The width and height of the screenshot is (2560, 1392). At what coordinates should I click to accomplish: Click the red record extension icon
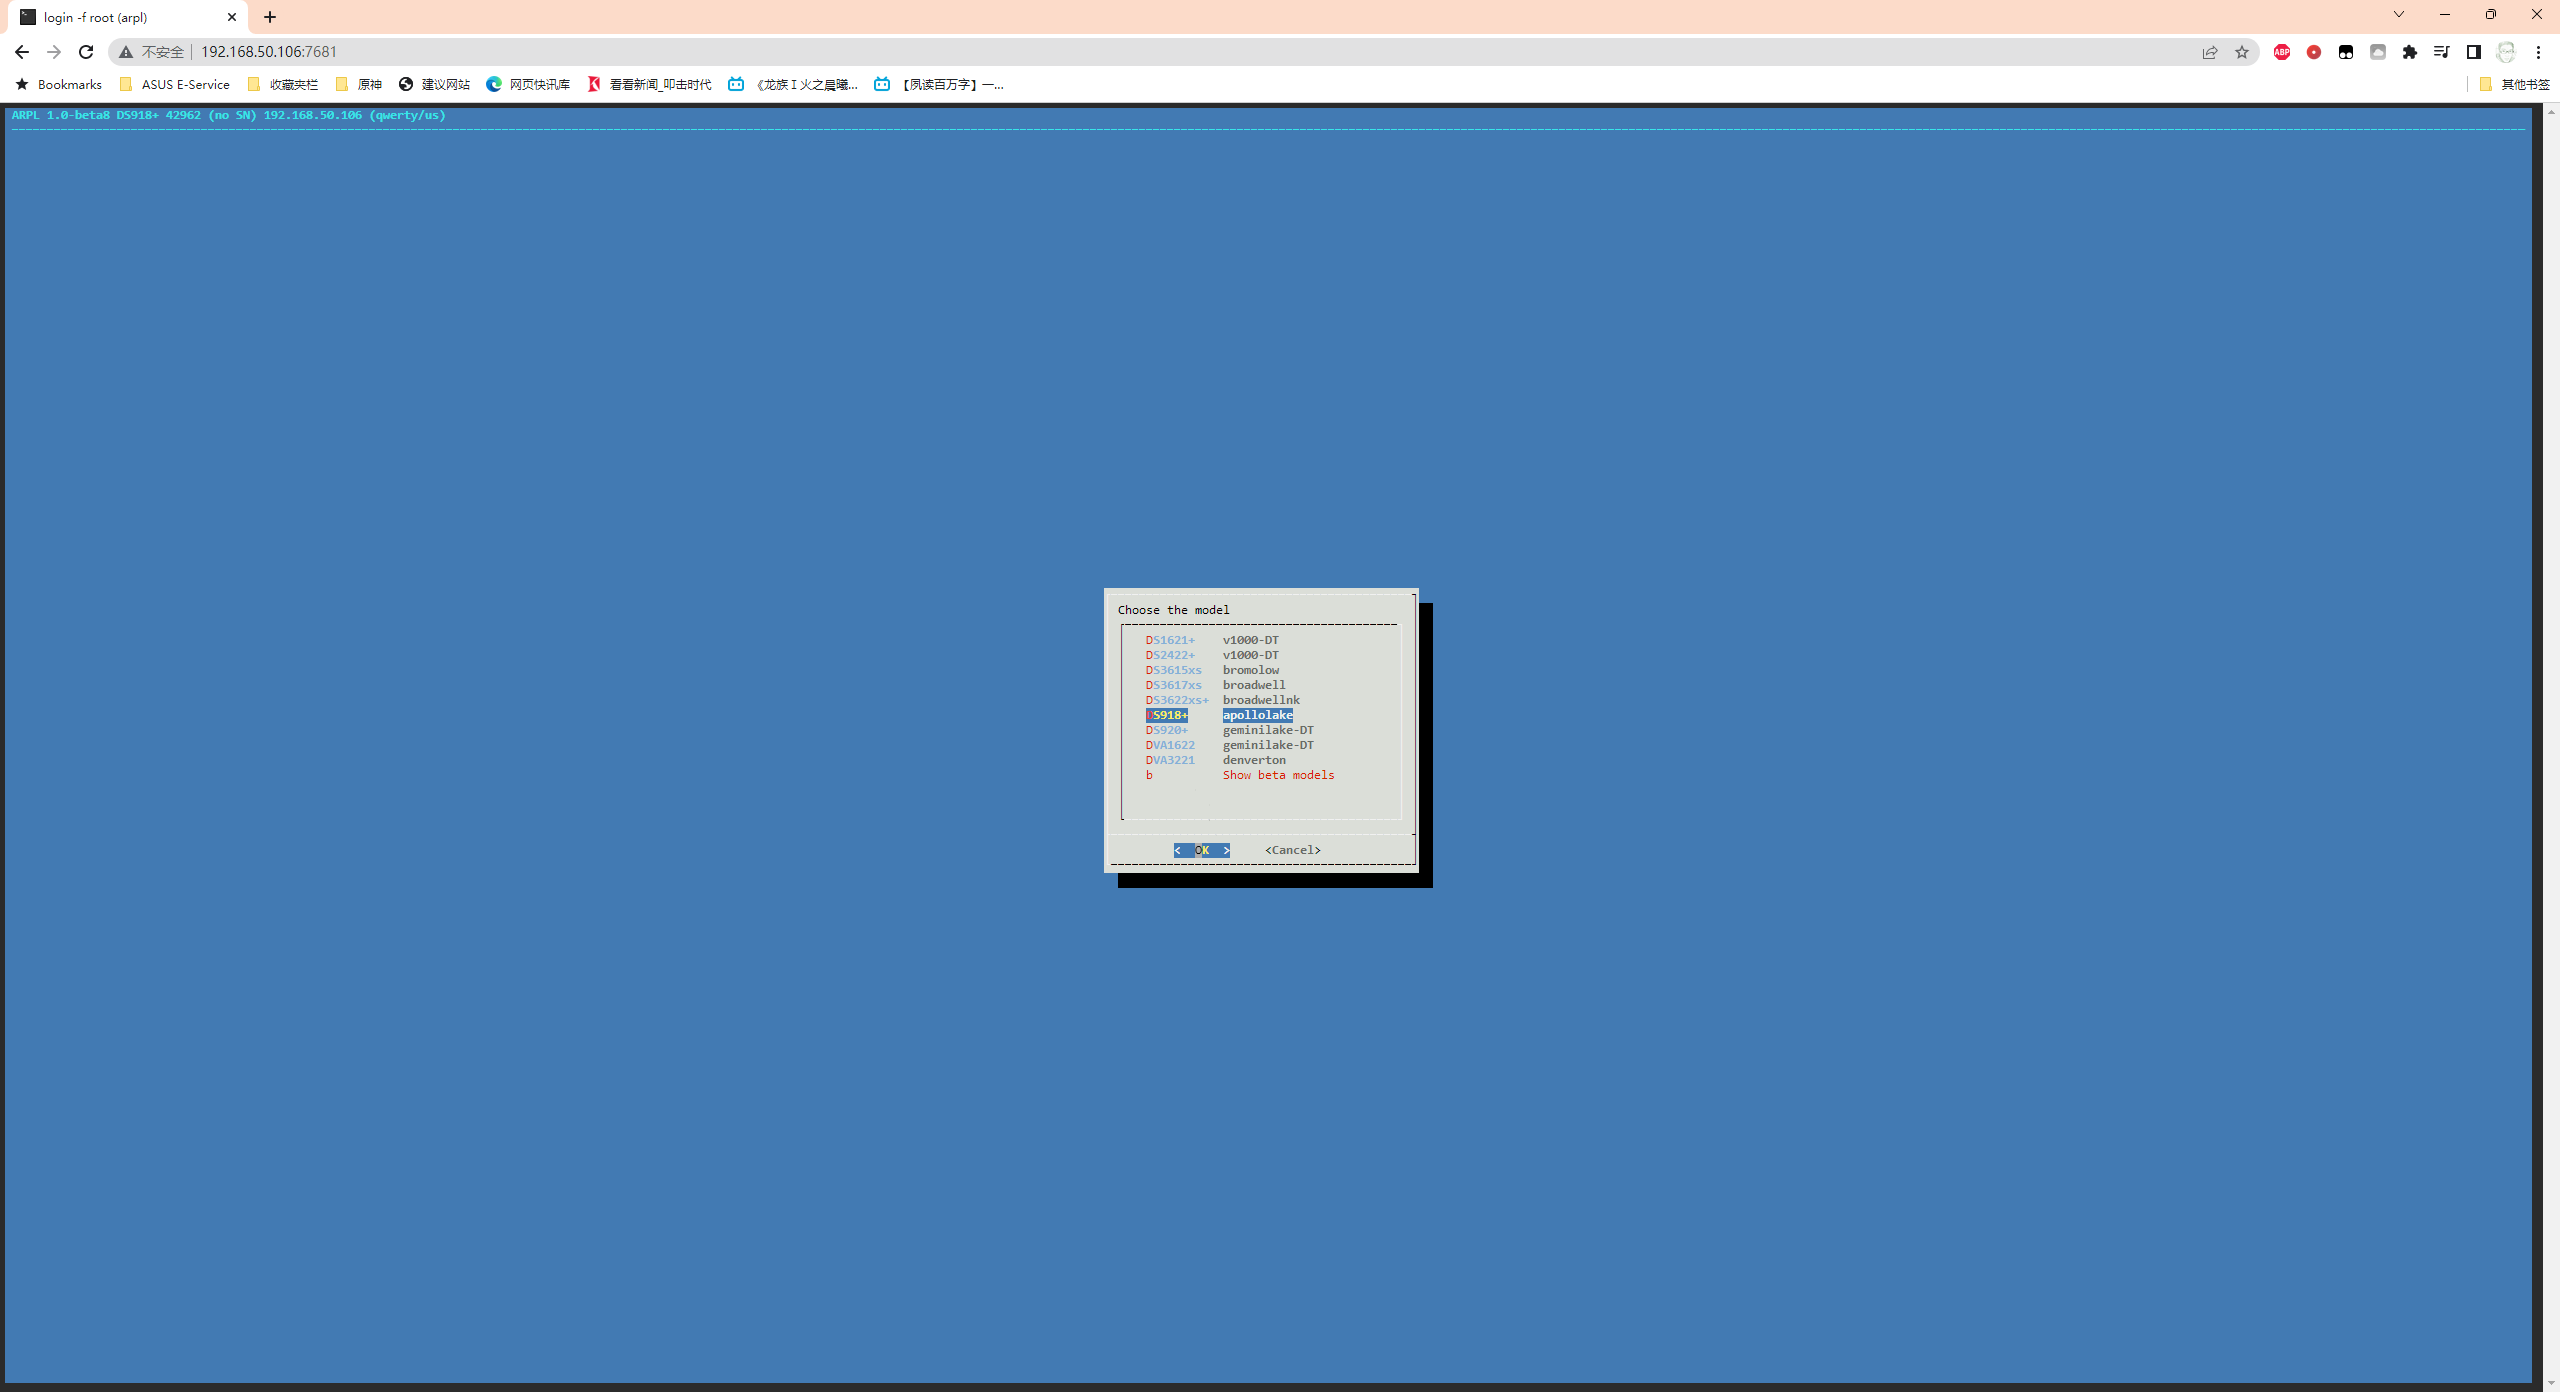click(2313, 52)
